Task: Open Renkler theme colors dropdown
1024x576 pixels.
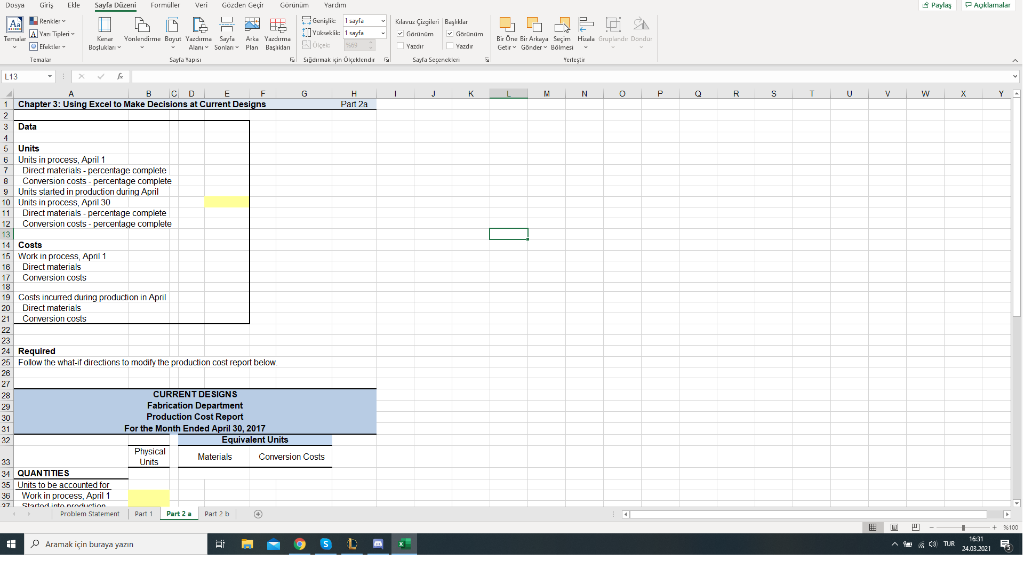Action: (x=48, y=21)
